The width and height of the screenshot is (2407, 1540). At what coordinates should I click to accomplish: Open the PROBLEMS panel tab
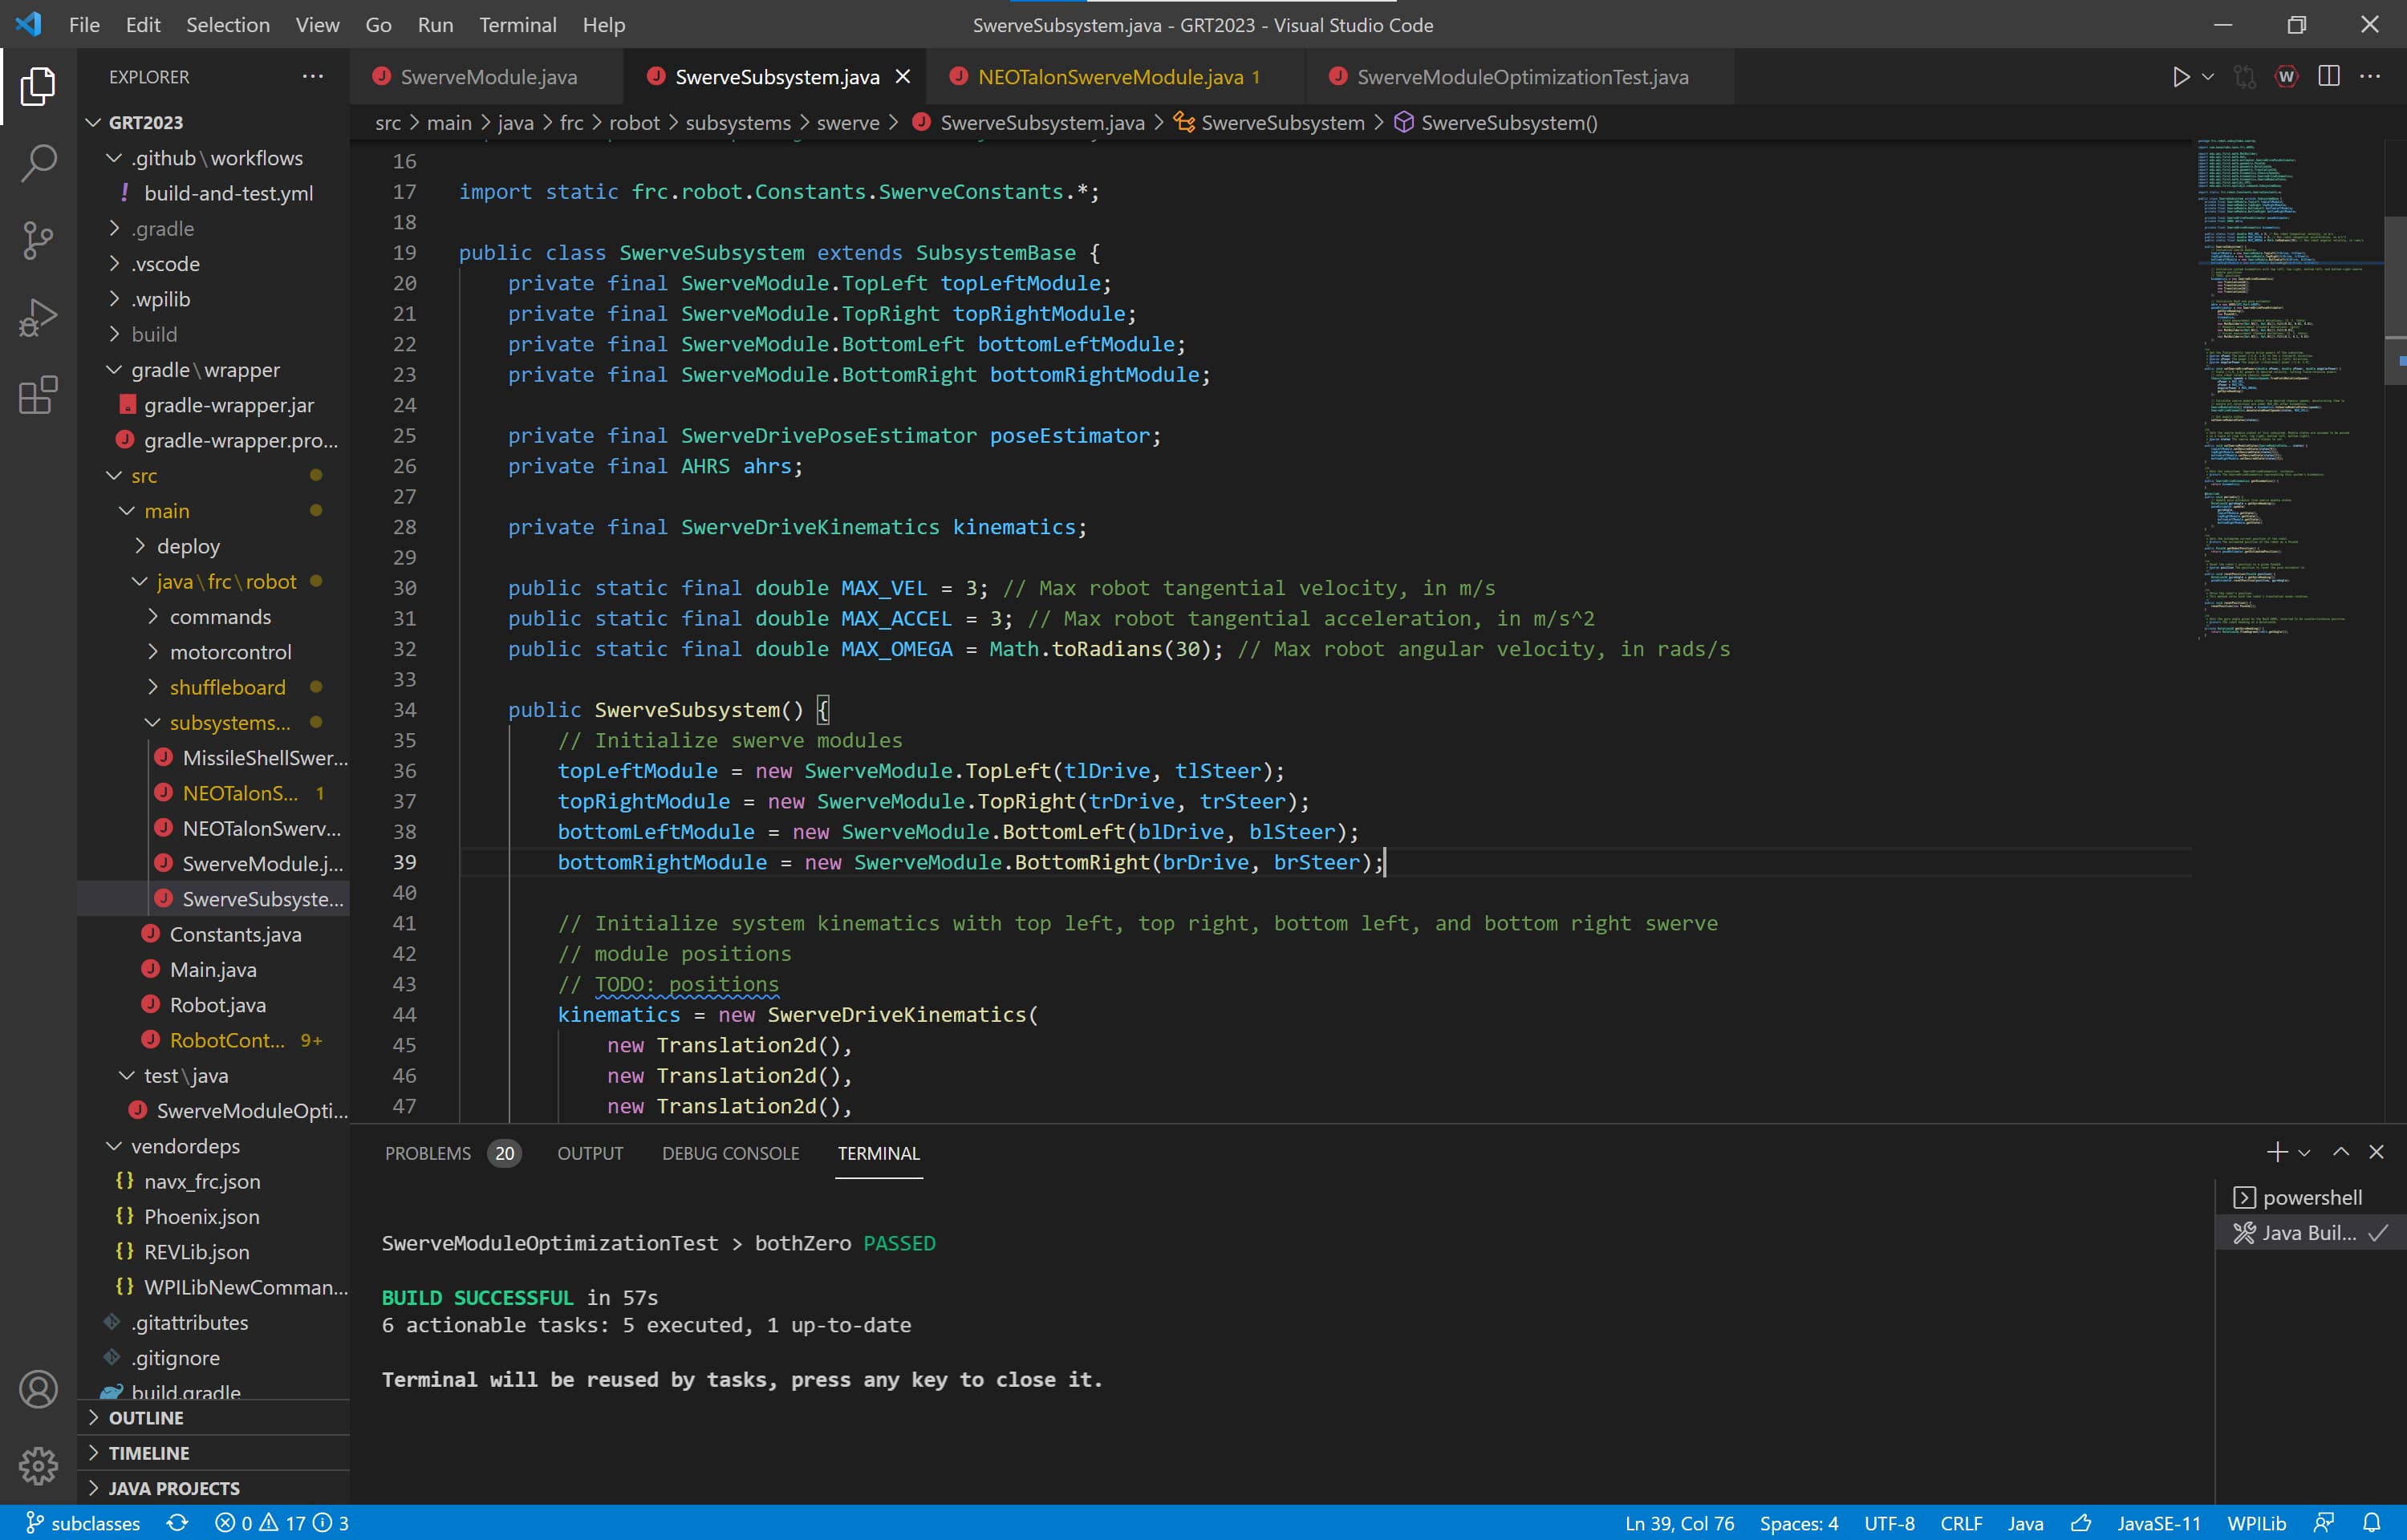pos(452,1153)
